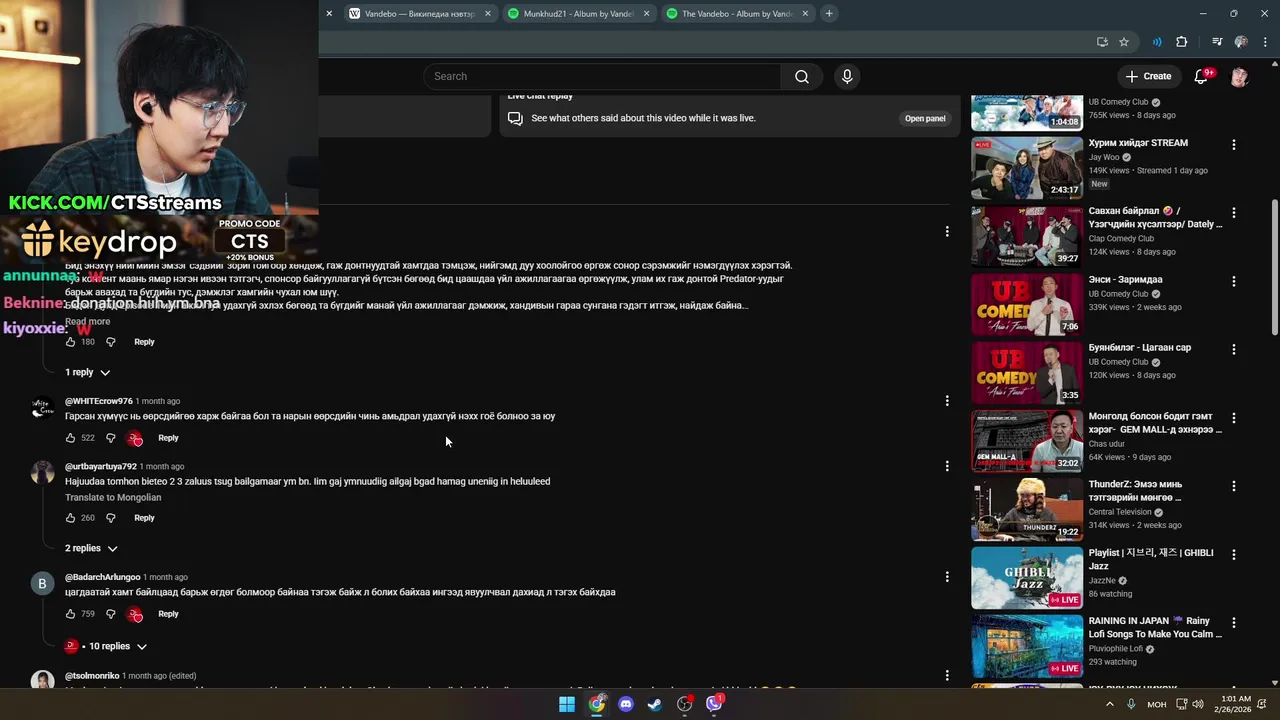Screen dimensions: 1280x720
Task: Click the Create button
Action: [x=1148, y=77]
